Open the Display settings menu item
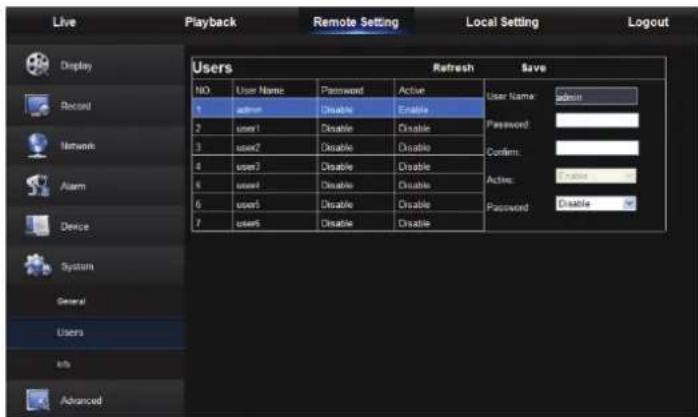 pos(95,65)
